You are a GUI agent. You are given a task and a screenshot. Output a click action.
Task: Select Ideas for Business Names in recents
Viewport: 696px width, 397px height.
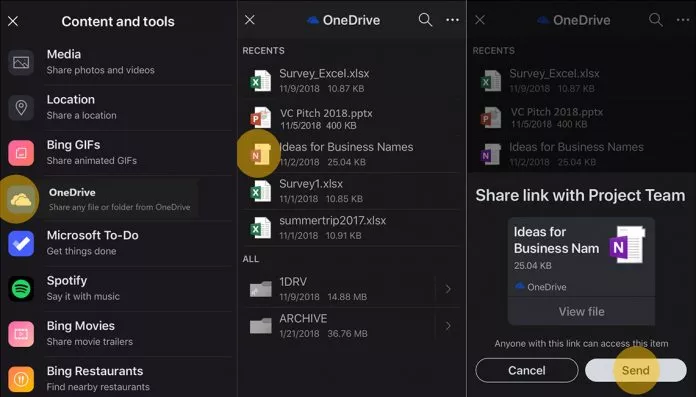click(x=346, y=147)
